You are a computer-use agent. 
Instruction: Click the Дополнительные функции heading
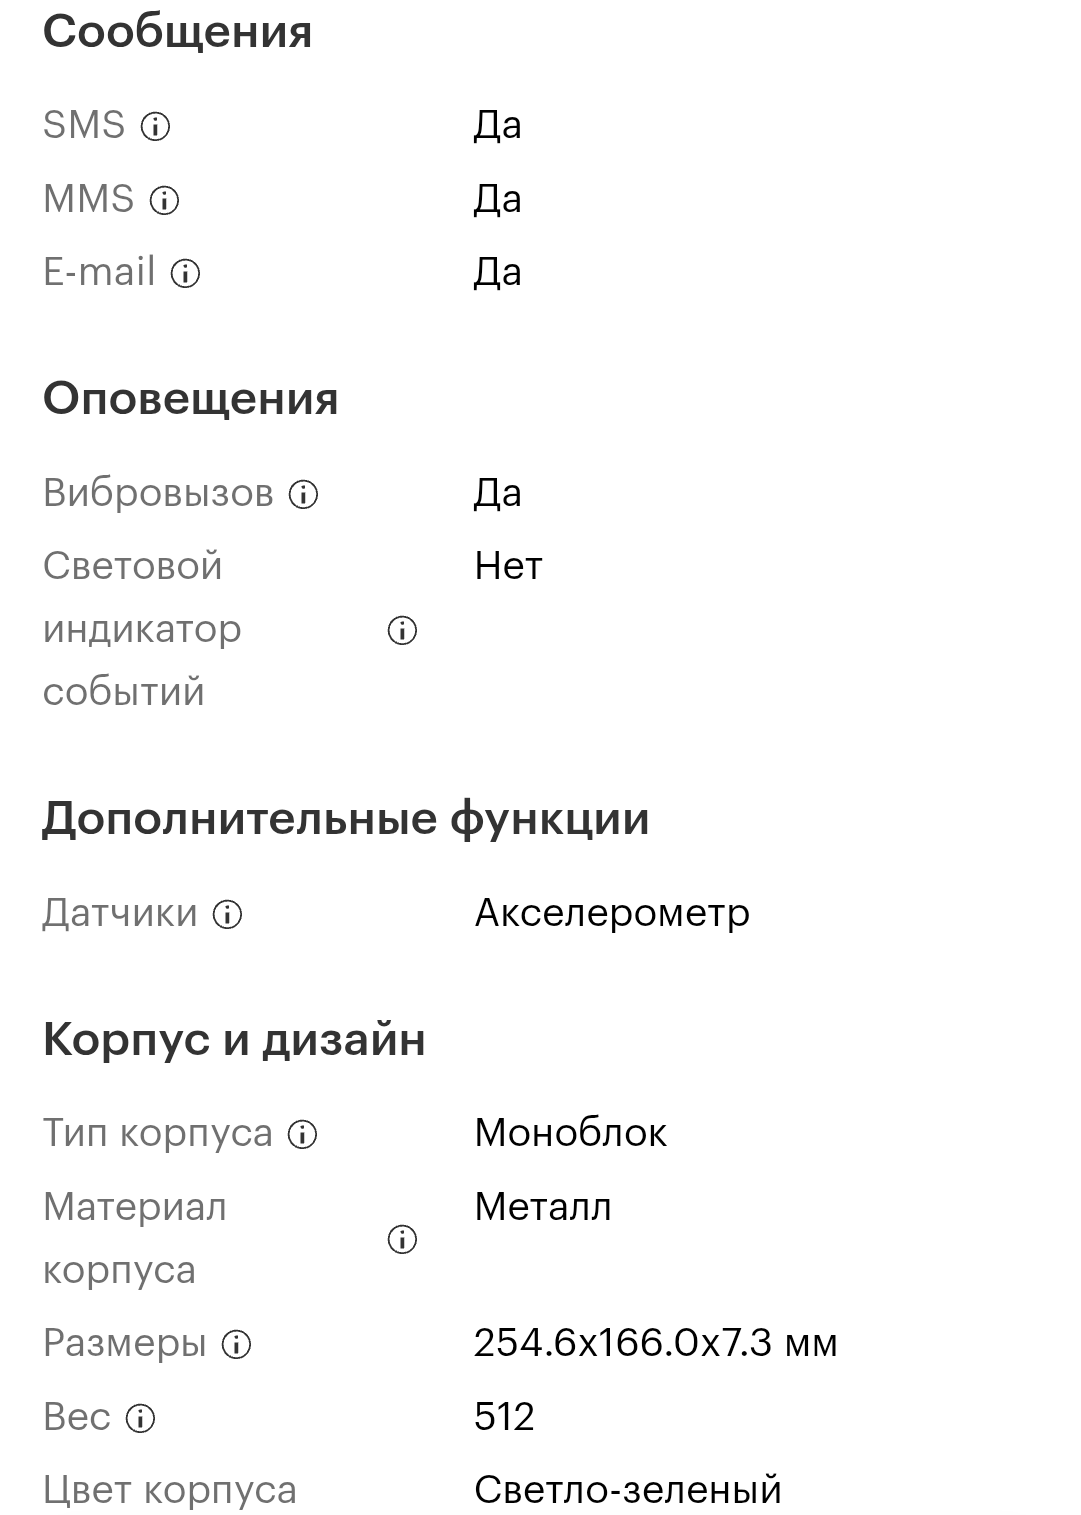[345, 819]
